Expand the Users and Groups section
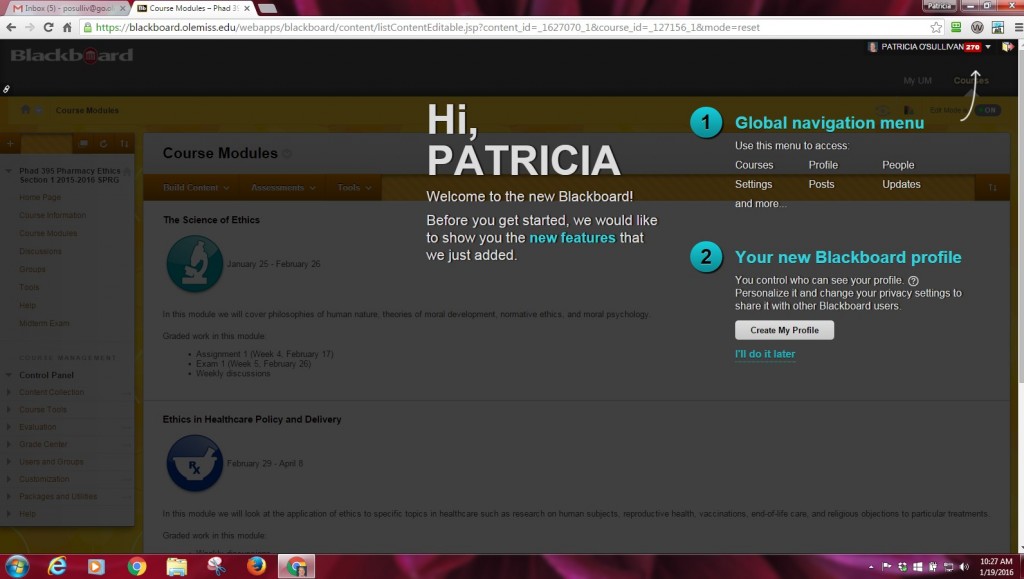 [8, 462]
